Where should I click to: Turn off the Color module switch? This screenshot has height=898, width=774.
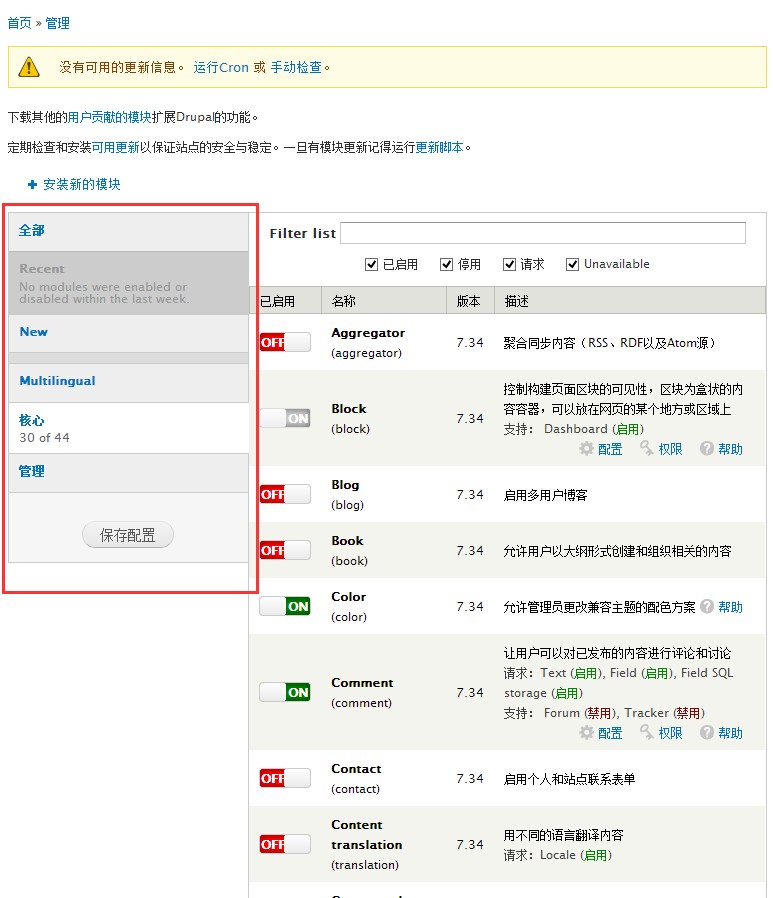pos(285,606)
